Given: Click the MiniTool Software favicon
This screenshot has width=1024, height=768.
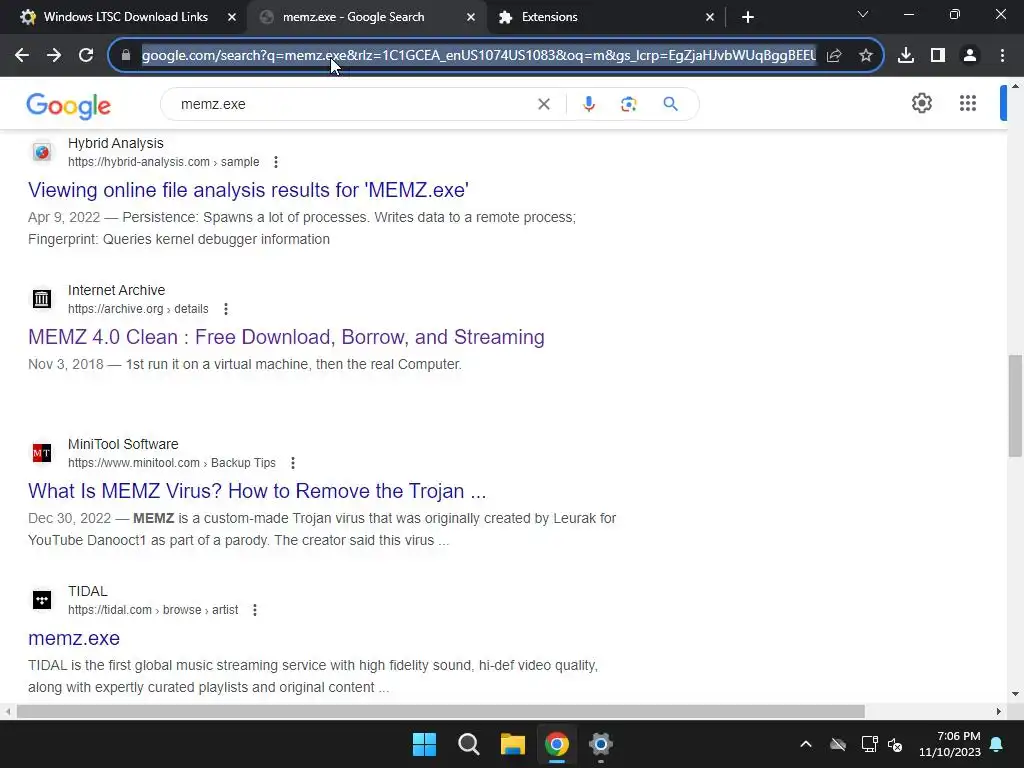Looking at the screenshot, I should click(42, 453).
